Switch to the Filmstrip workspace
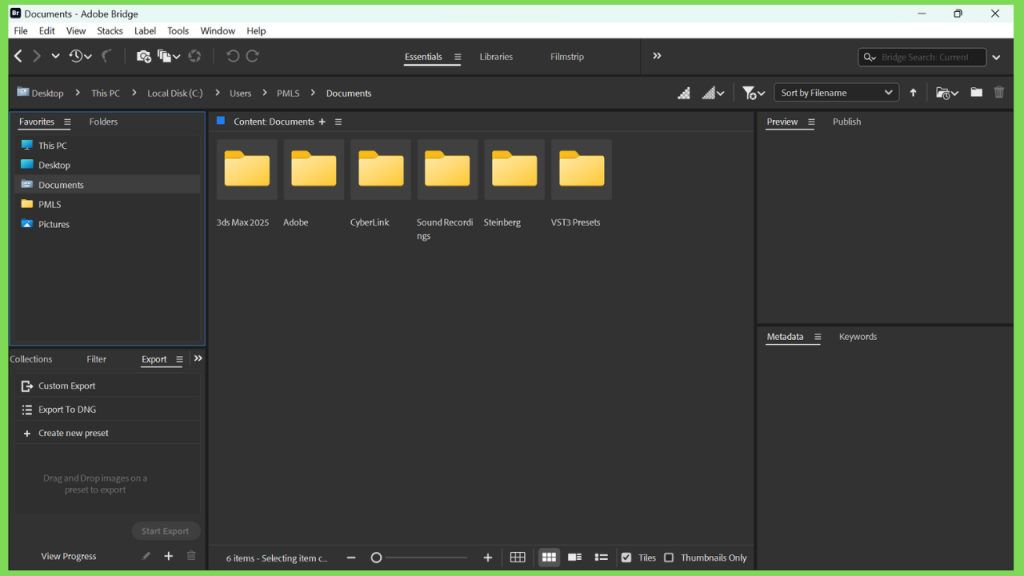The image size is (1024, 576). [x=567, y=57]
